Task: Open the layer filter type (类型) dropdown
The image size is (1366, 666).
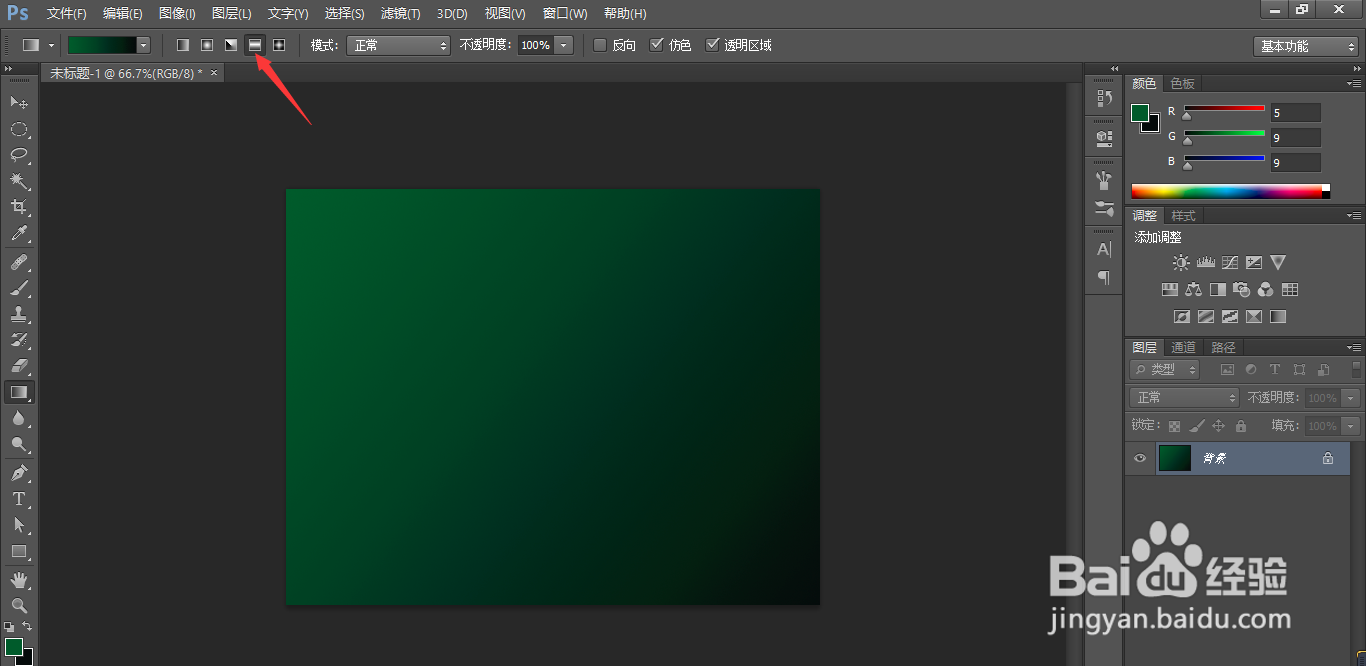Action: pyautogui.click(x=1164, y=369)
